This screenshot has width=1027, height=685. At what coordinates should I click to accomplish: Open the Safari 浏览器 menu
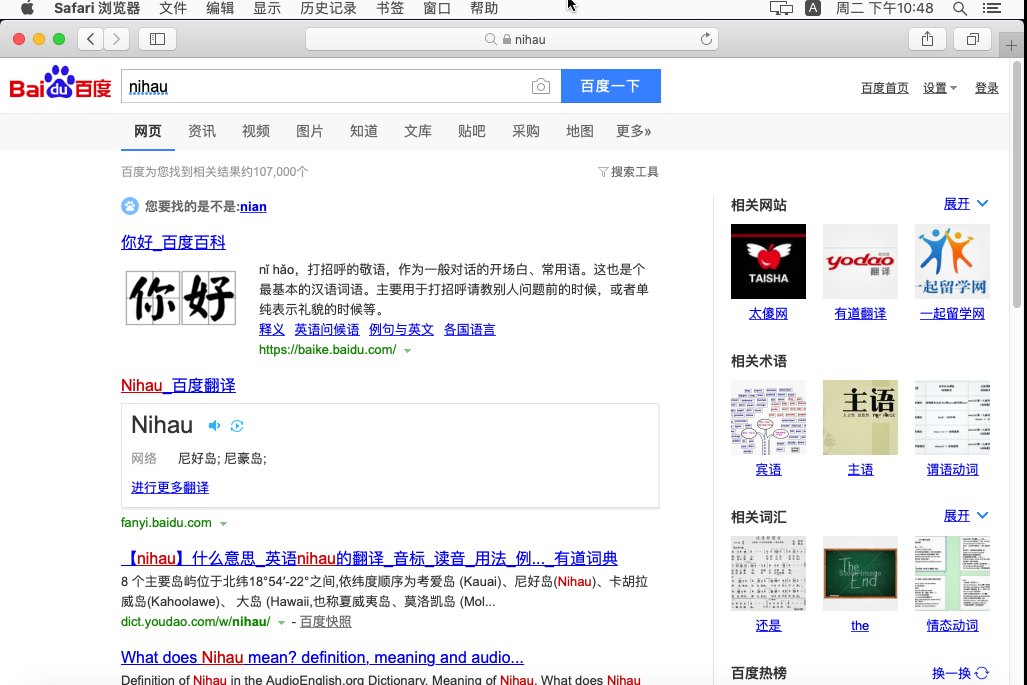(97, 9)
